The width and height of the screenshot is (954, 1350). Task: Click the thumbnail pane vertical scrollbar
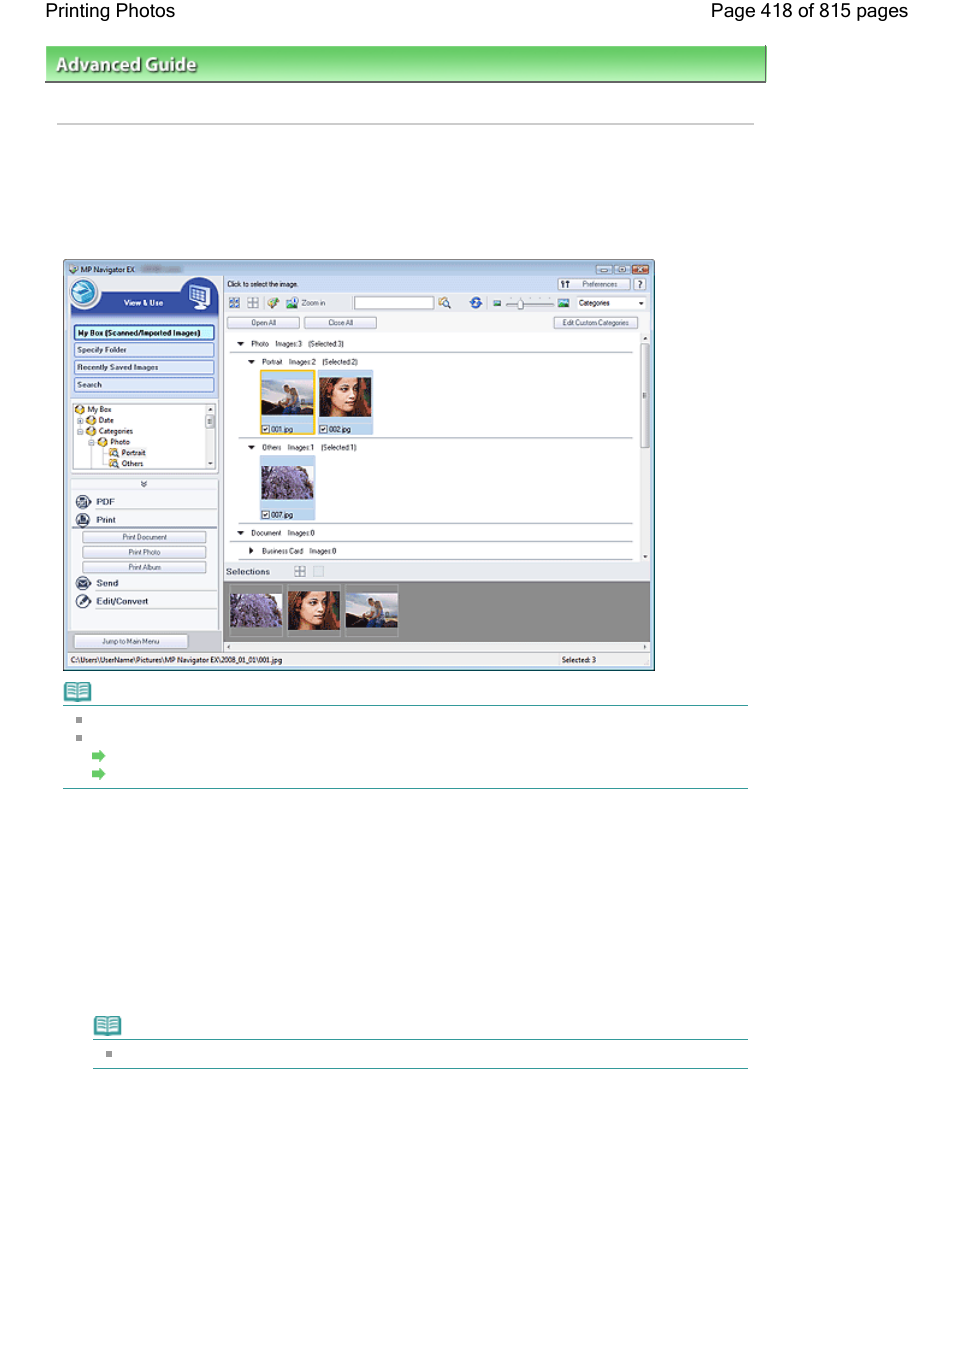645,395
